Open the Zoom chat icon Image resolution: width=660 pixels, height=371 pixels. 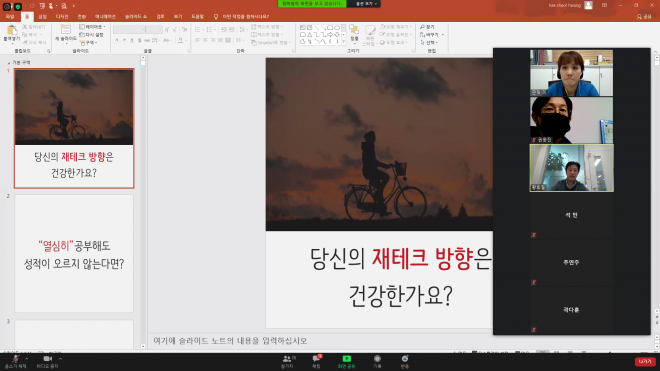pyautogui.click(x=317, y=361)
